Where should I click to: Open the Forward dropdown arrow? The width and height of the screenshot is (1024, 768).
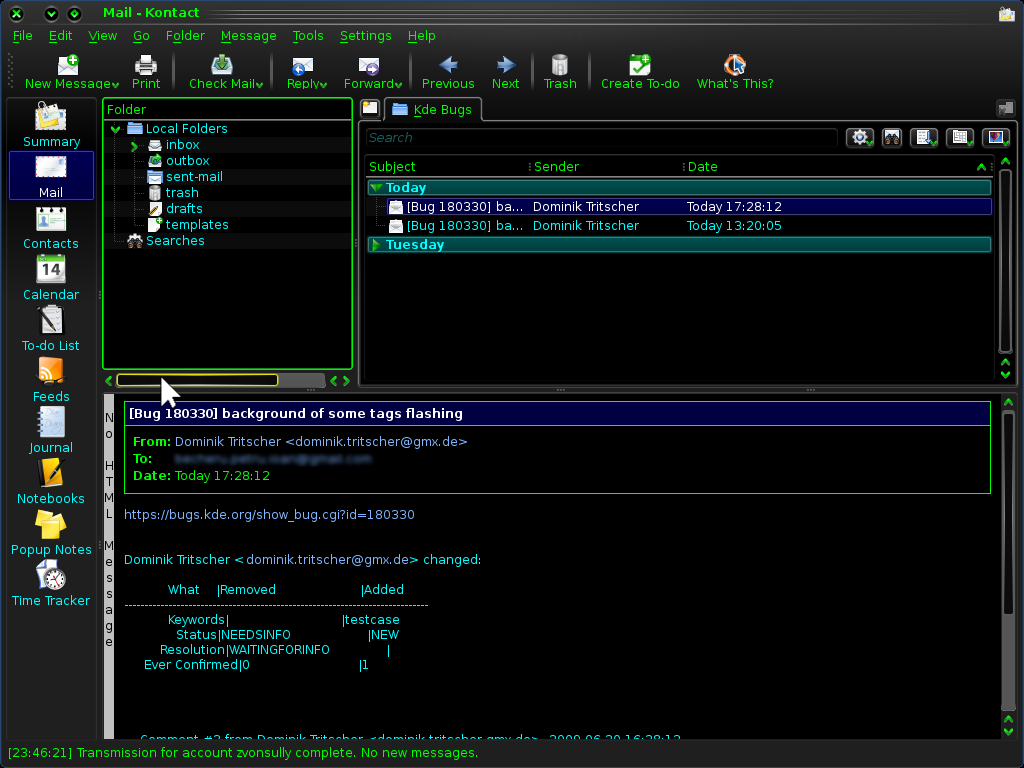[398, 85]
